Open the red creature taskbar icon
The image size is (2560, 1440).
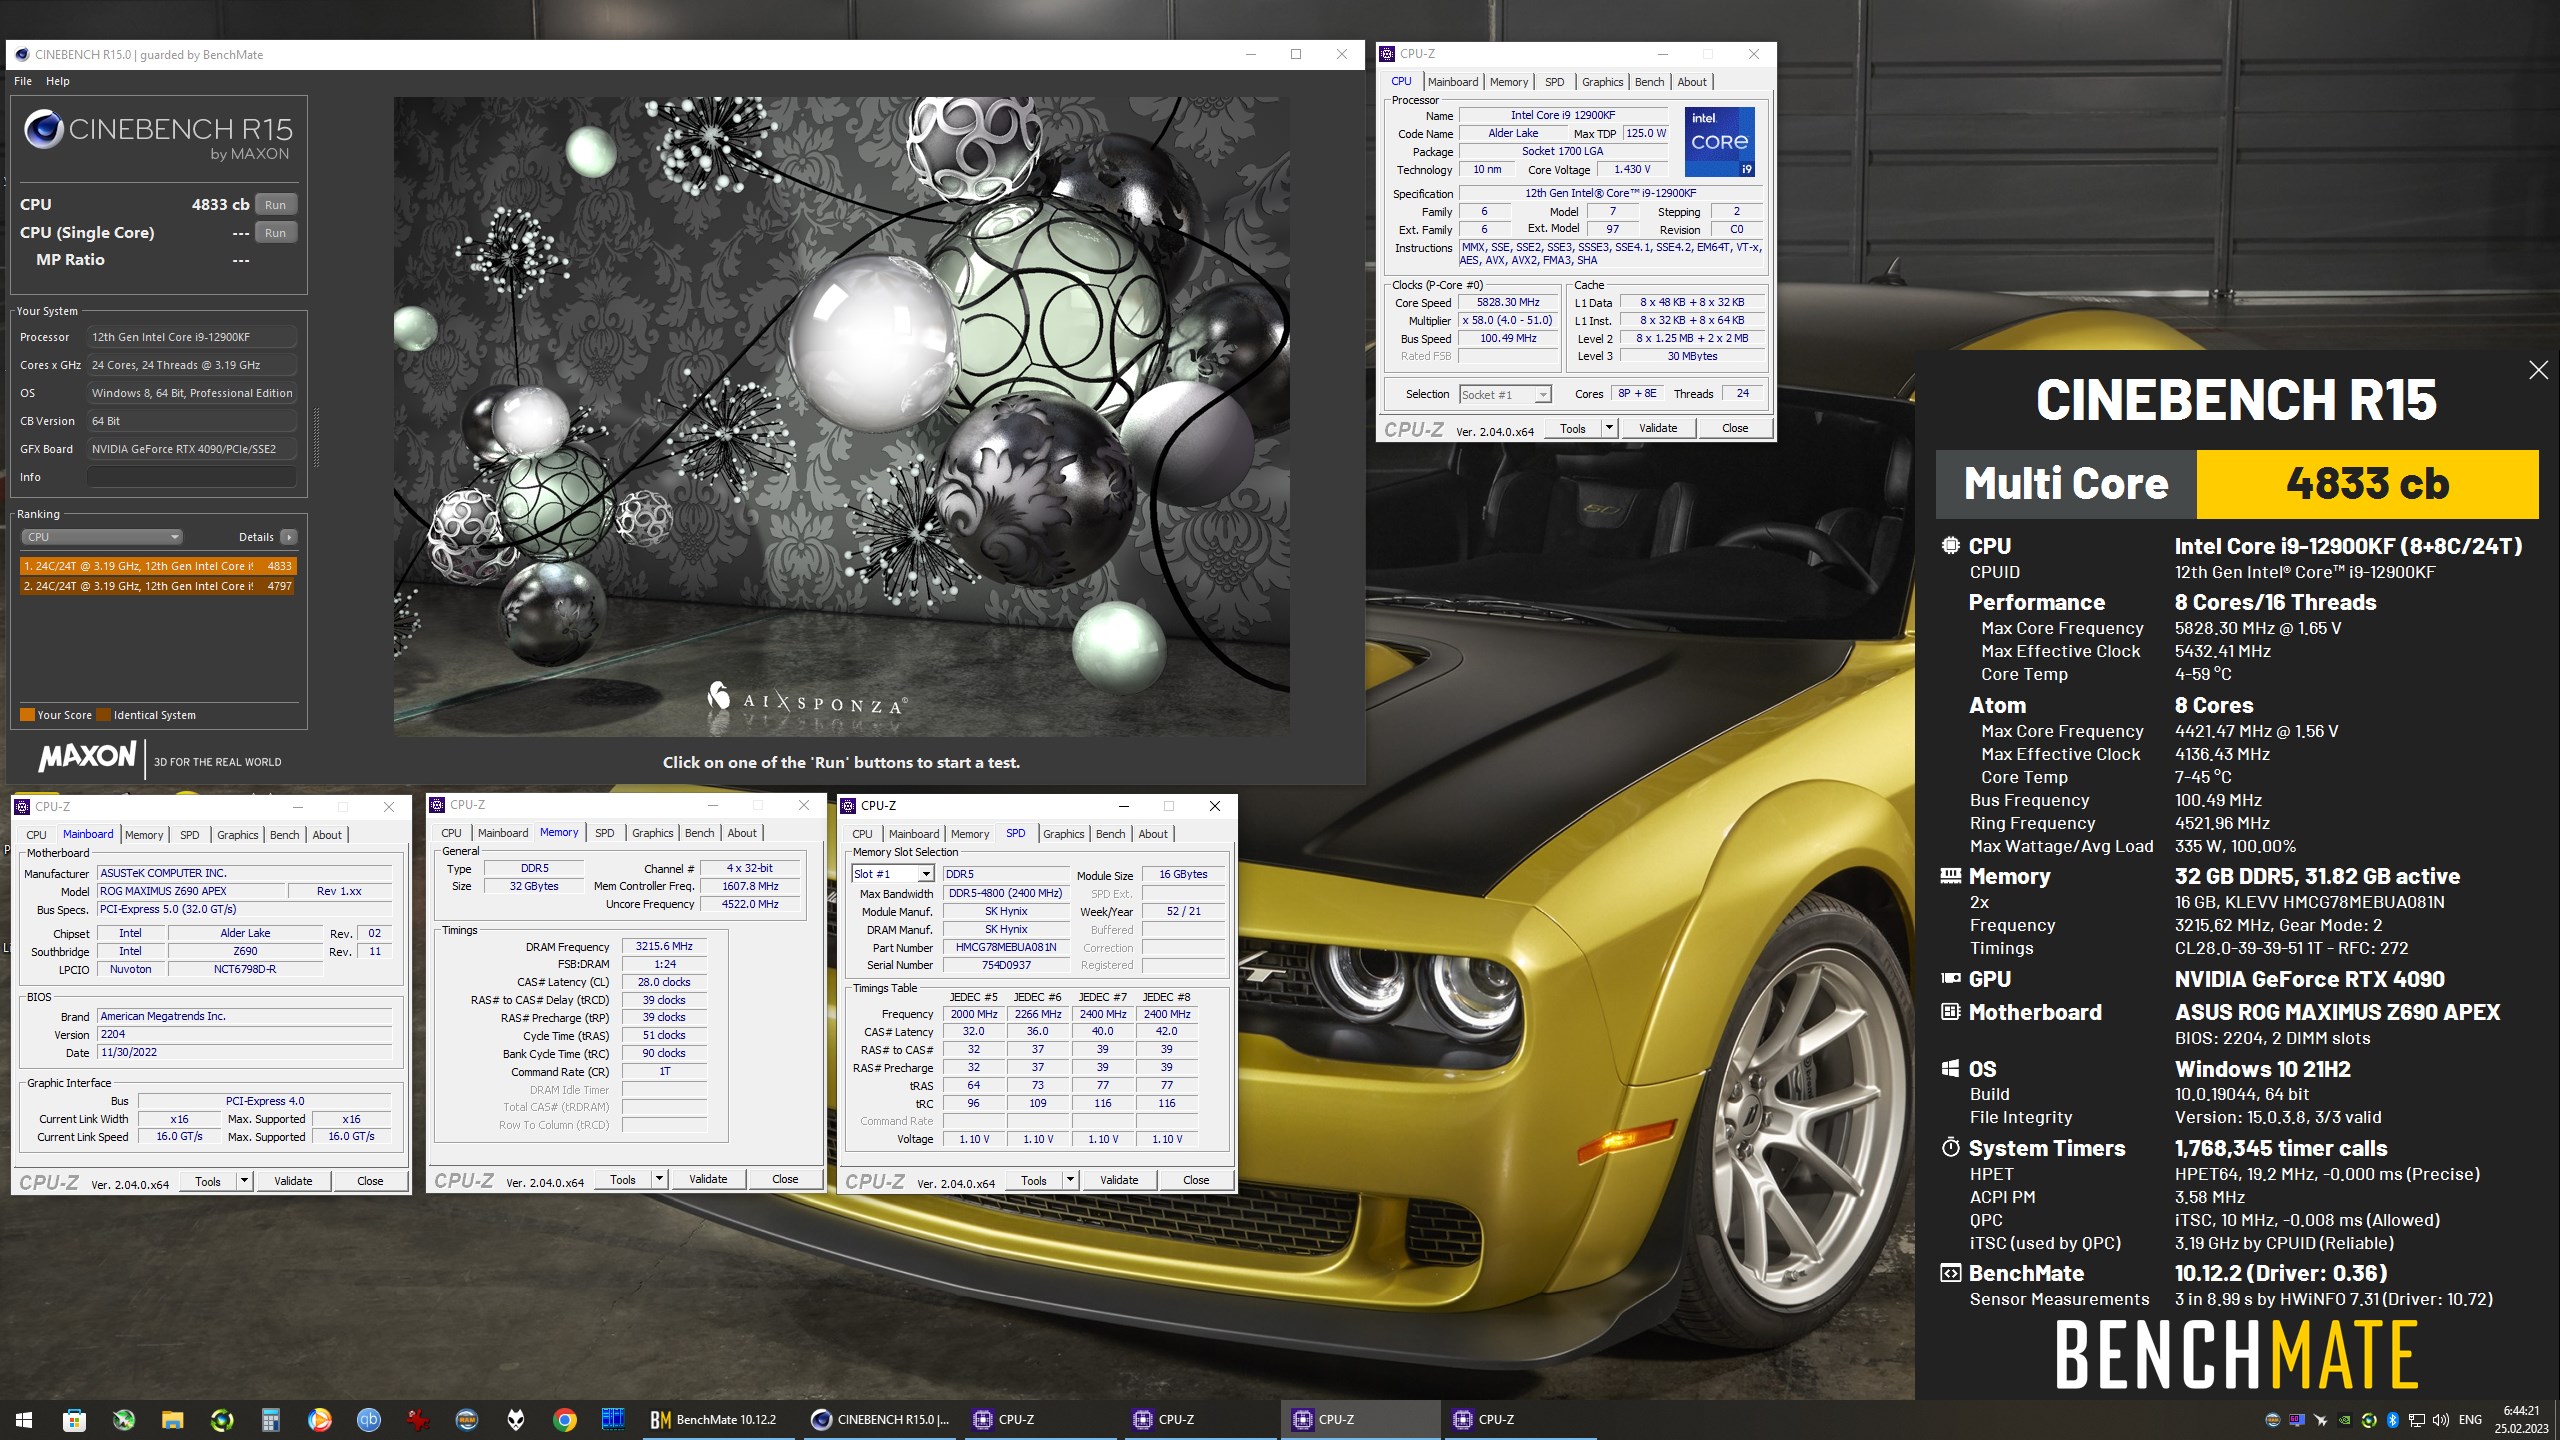[417, 1419]
